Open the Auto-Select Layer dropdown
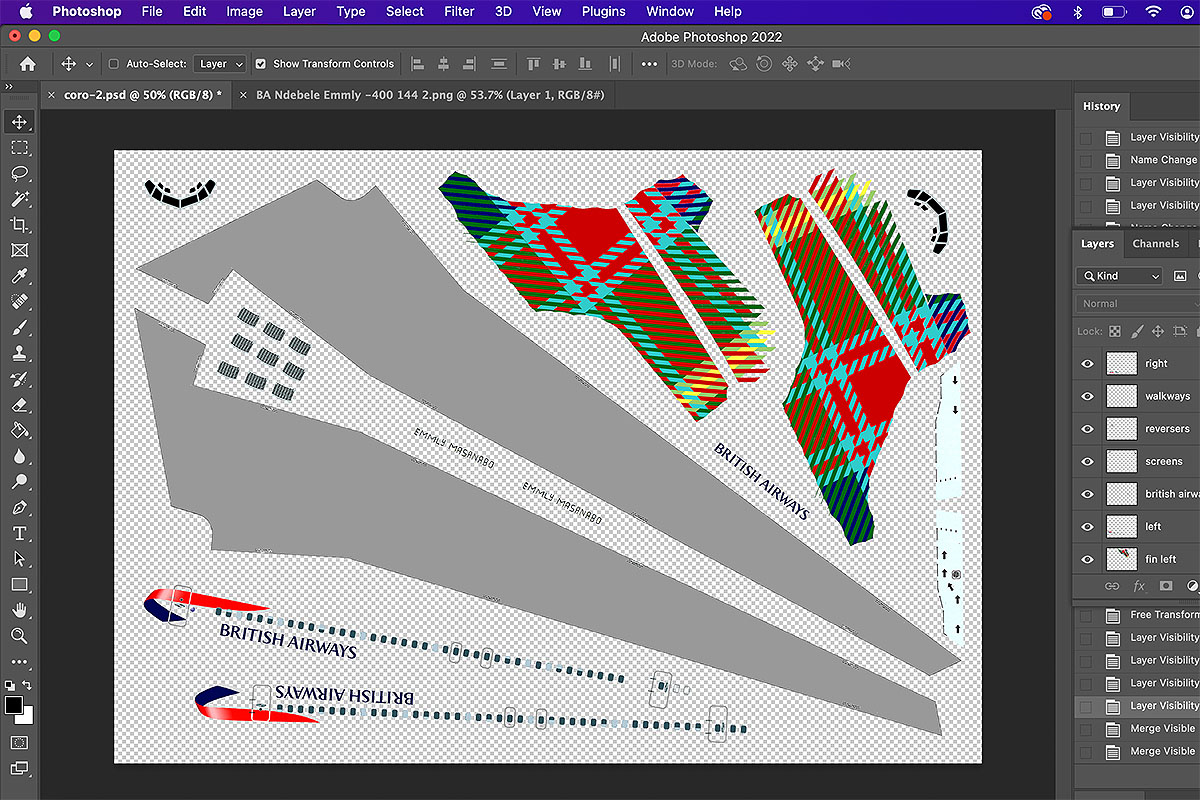This screenshot has width=1200, height=800. (x=220, y=64)
